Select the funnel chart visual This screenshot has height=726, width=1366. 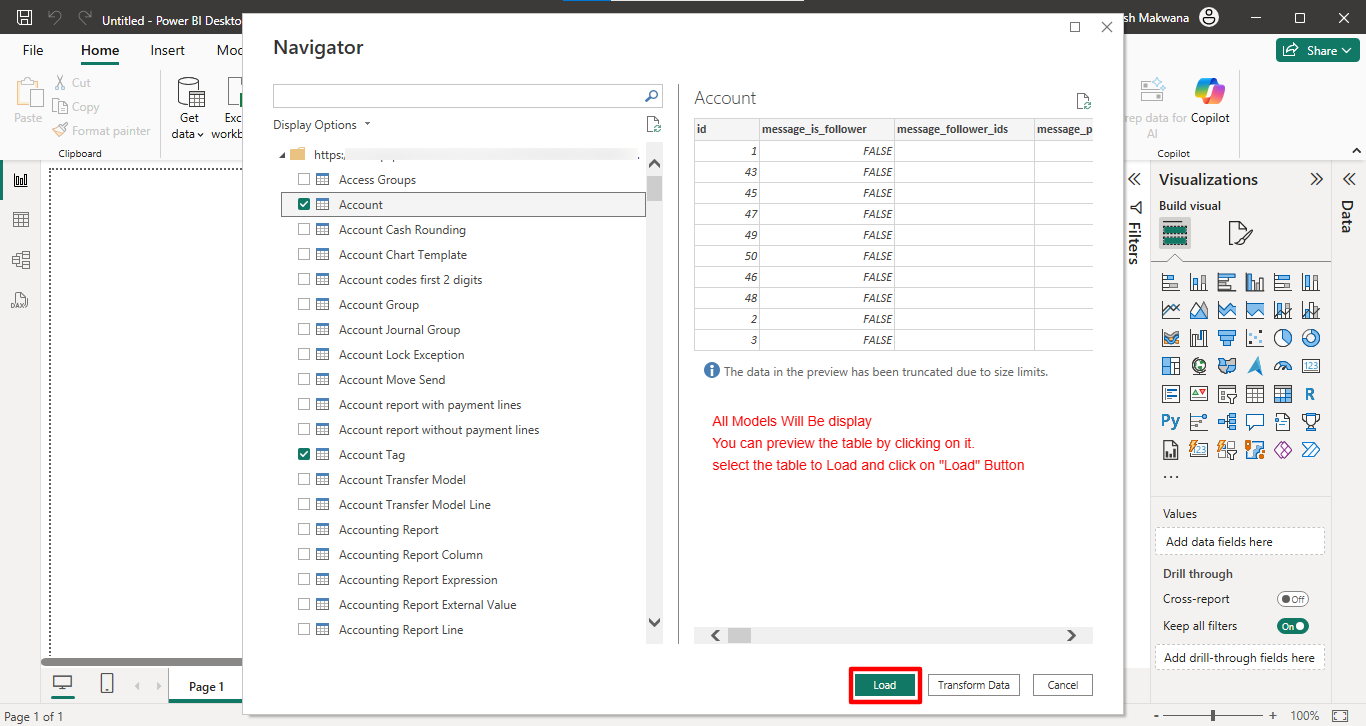tap(1227, 338)
